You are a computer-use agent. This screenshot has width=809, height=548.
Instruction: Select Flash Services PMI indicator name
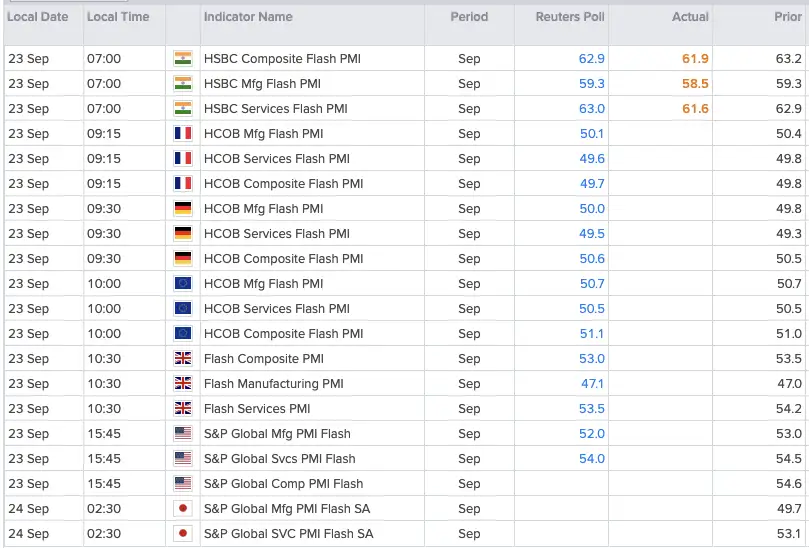coord(257,409)
